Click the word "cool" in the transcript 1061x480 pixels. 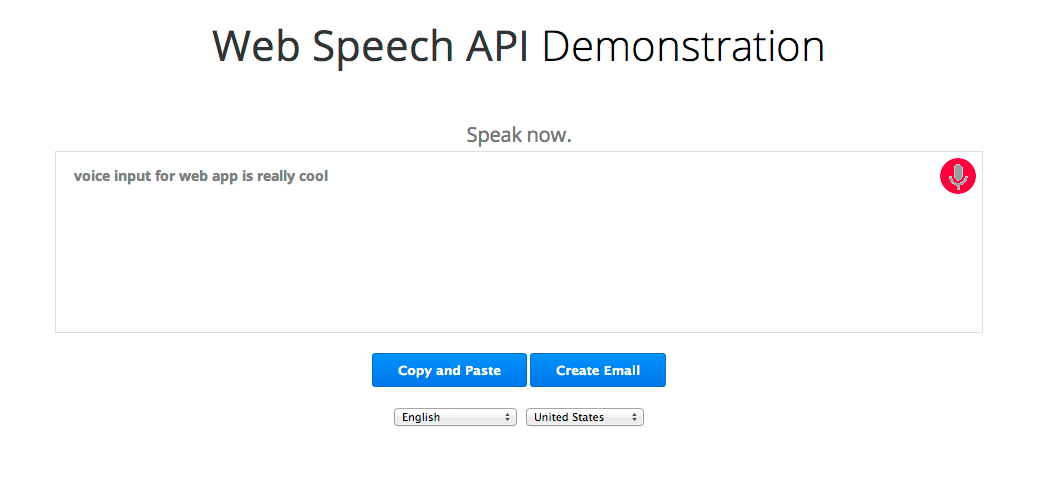click(313, 177)
